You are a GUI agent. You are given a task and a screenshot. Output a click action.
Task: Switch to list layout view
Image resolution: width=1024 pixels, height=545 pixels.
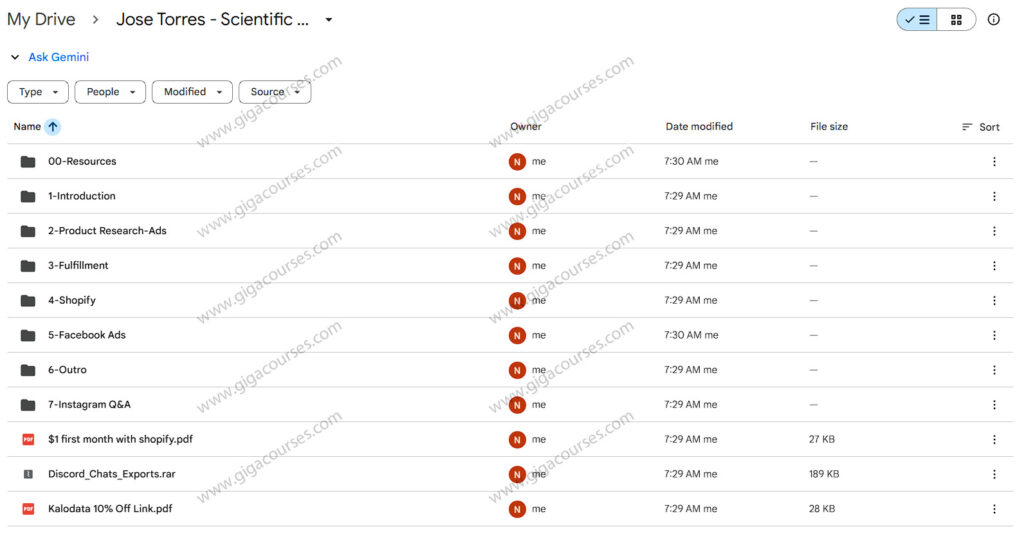point(917,20)
